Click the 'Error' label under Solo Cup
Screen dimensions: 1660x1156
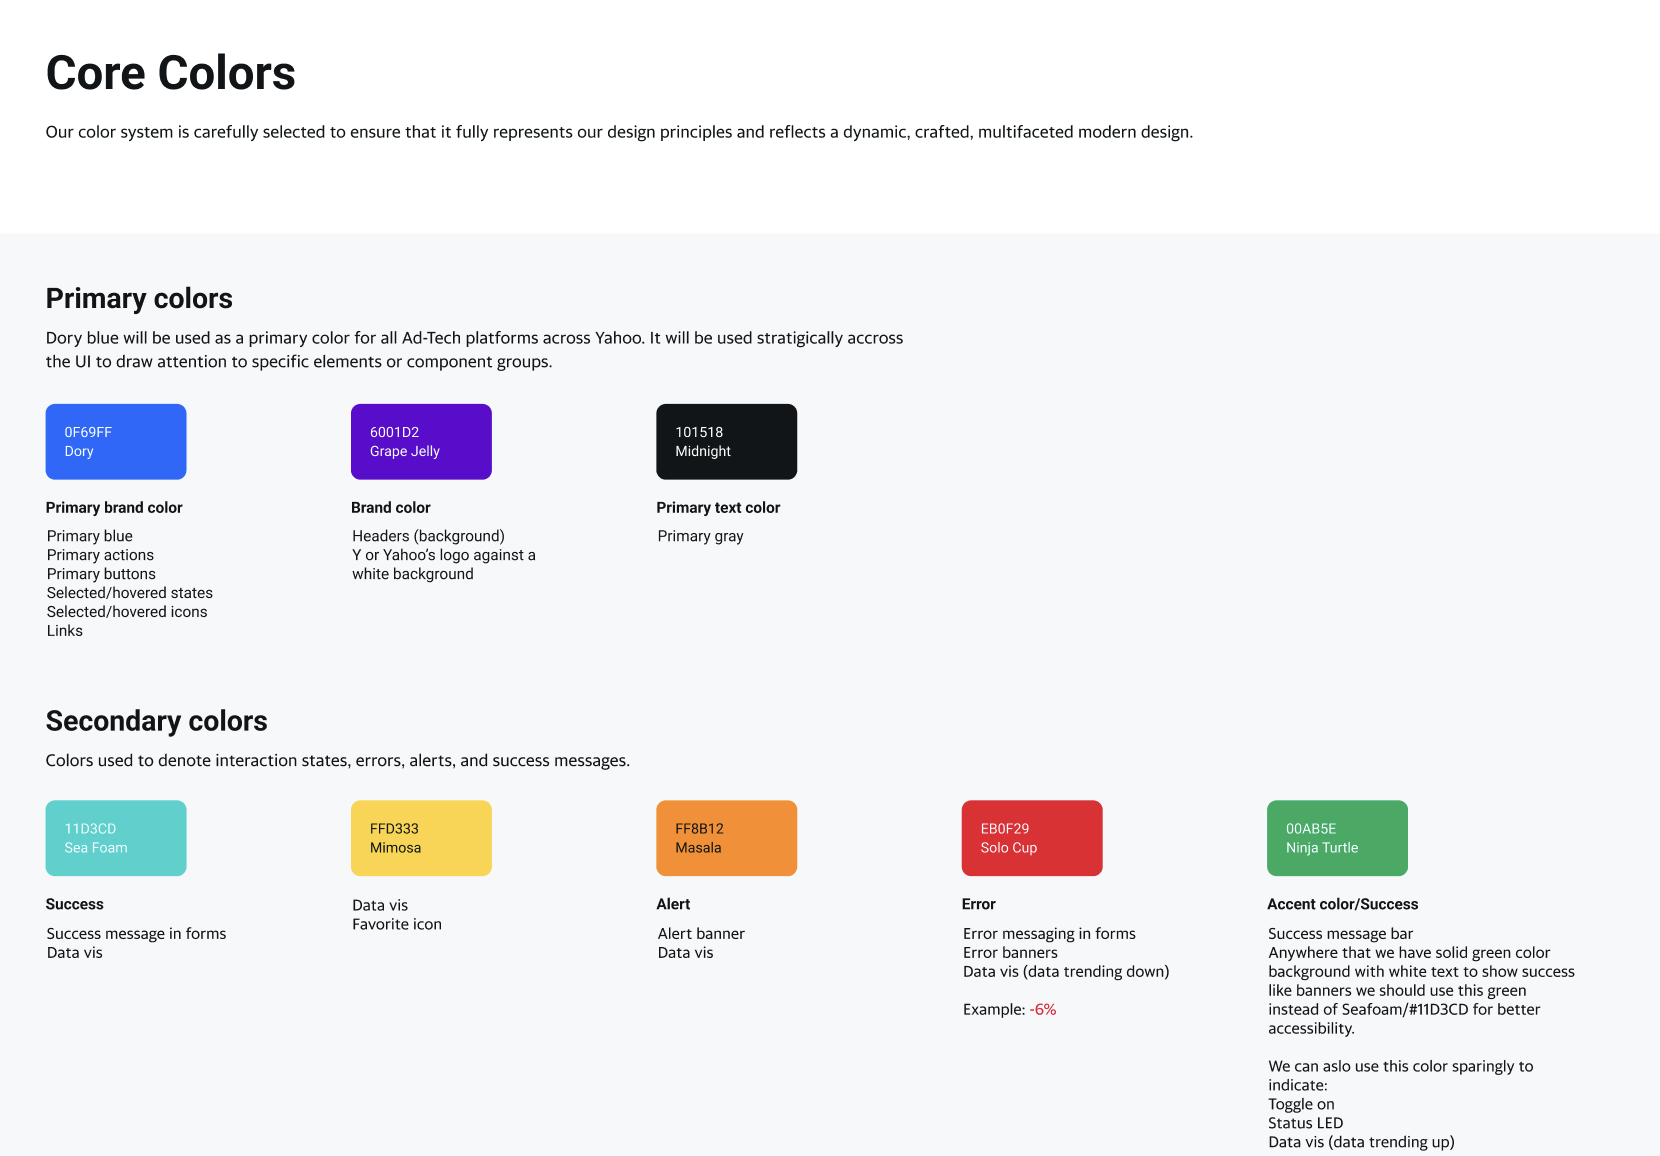click(979, 904)
